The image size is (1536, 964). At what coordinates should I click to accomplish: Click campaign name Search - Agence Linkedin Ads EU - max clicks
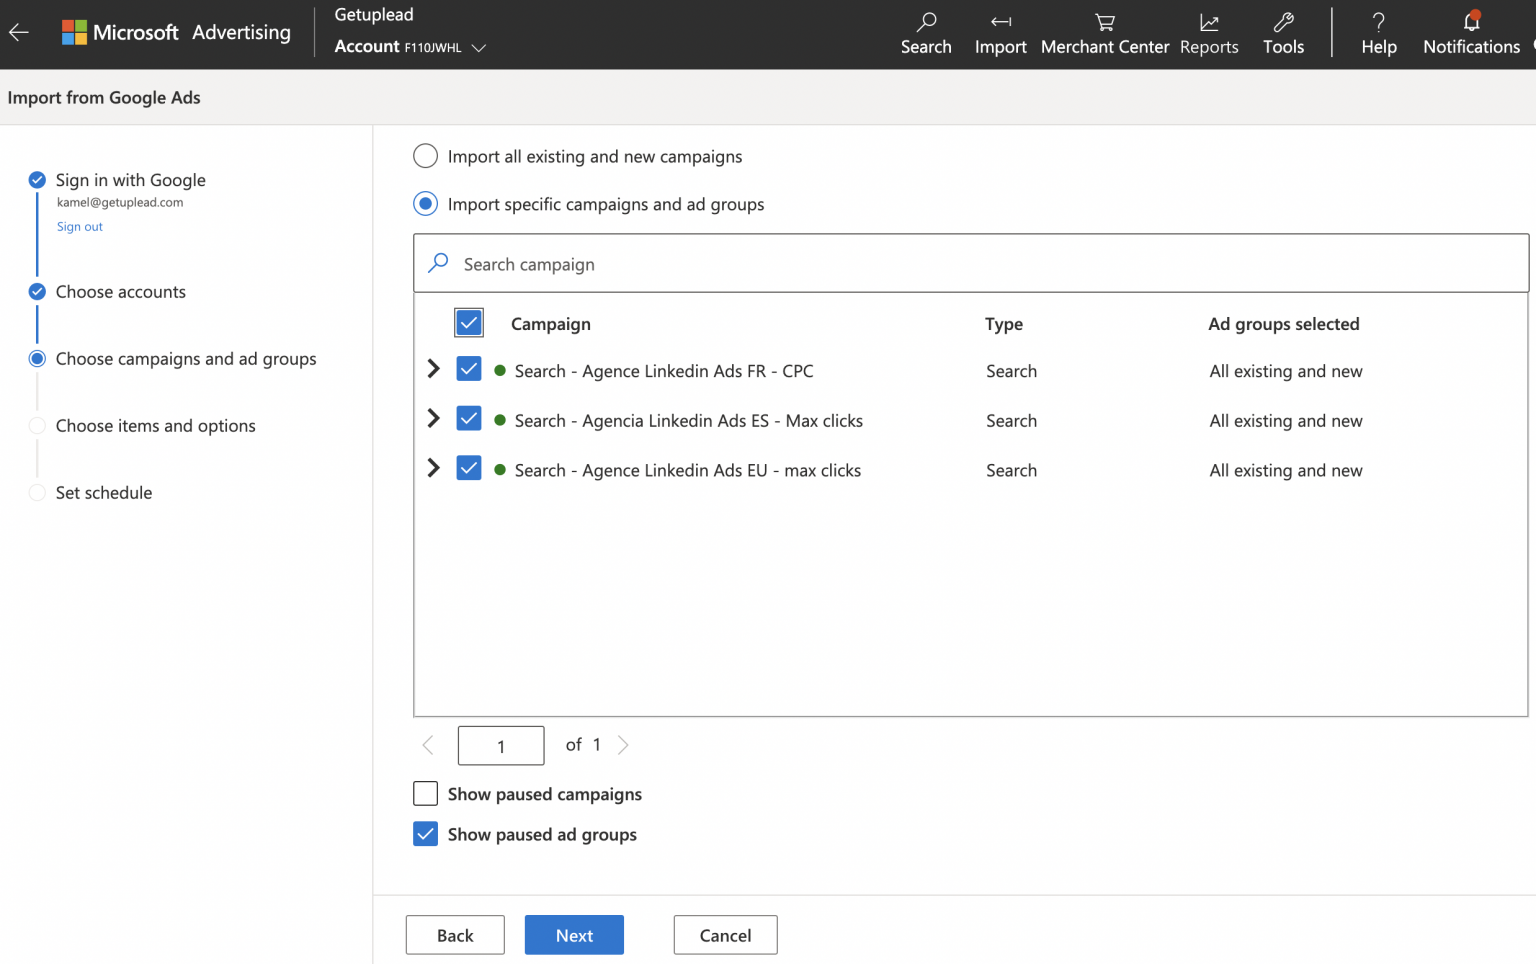[x=688, y=470]
